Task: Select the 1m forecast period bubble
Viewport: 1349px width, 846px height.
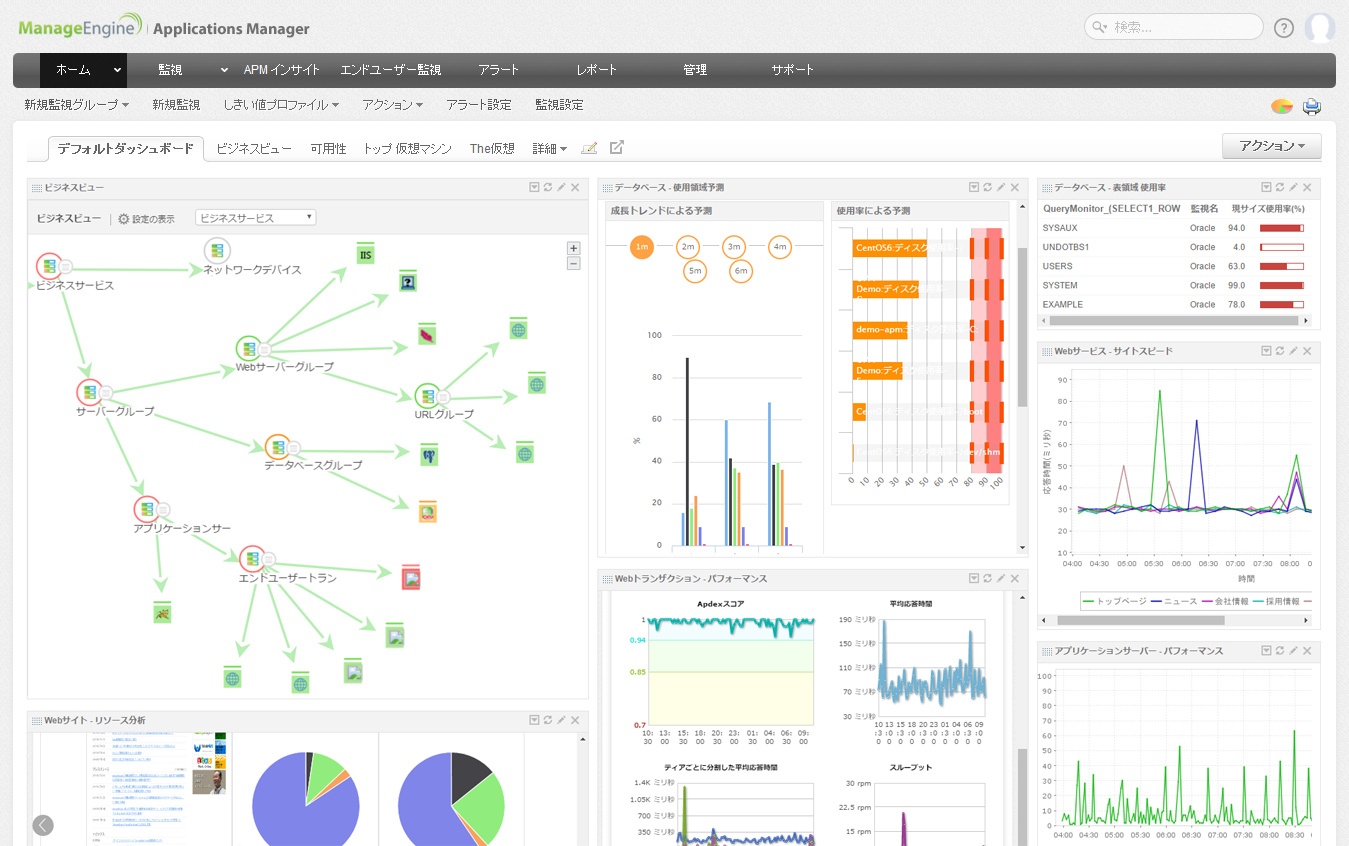Action: pyautogui.click(x=640, y=247)
